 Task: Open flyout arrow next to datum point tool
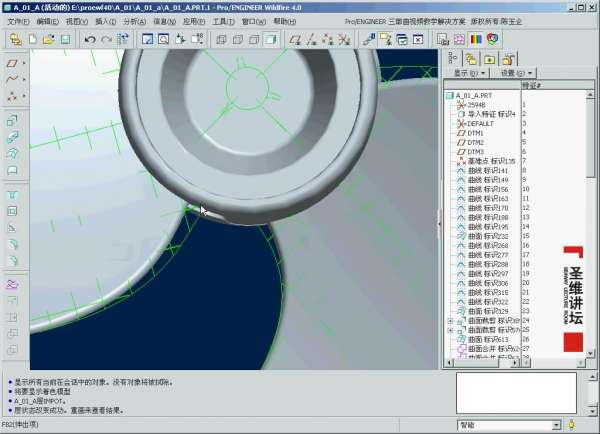pyautogui.click(x=24, y=96)
